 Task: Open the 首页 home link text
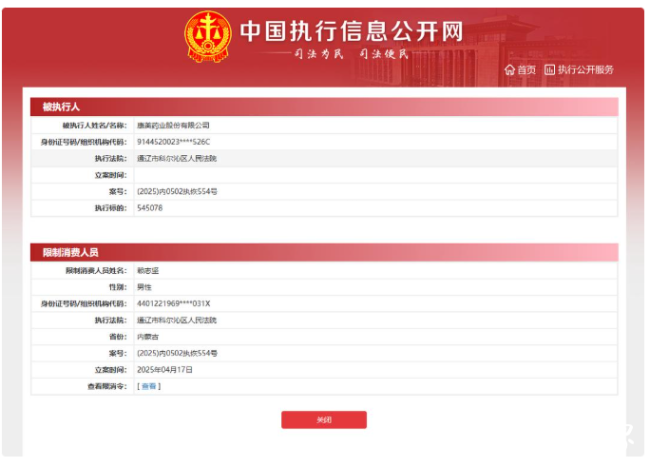[526, 70]
